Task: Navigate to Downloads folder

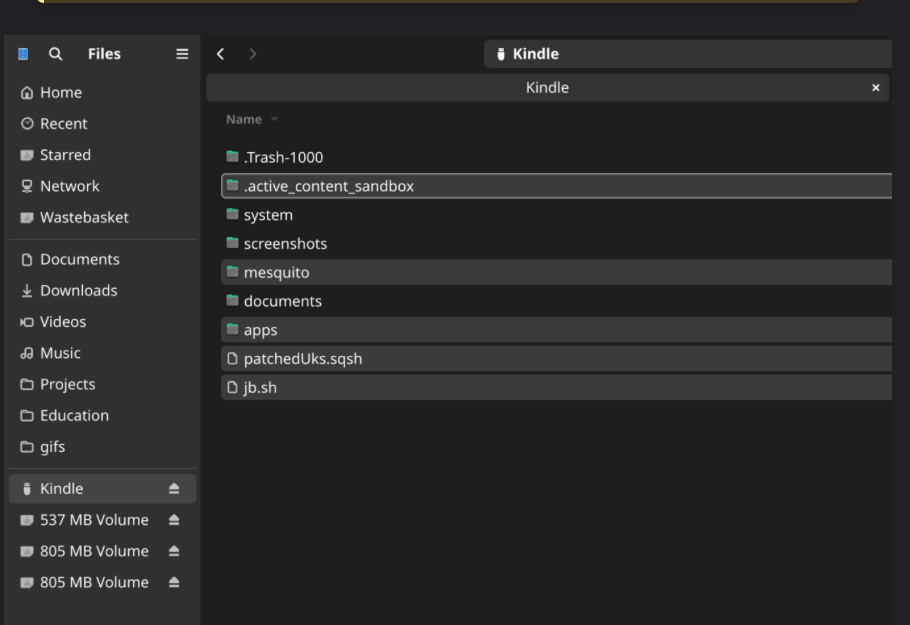Action: pos(78,291)
